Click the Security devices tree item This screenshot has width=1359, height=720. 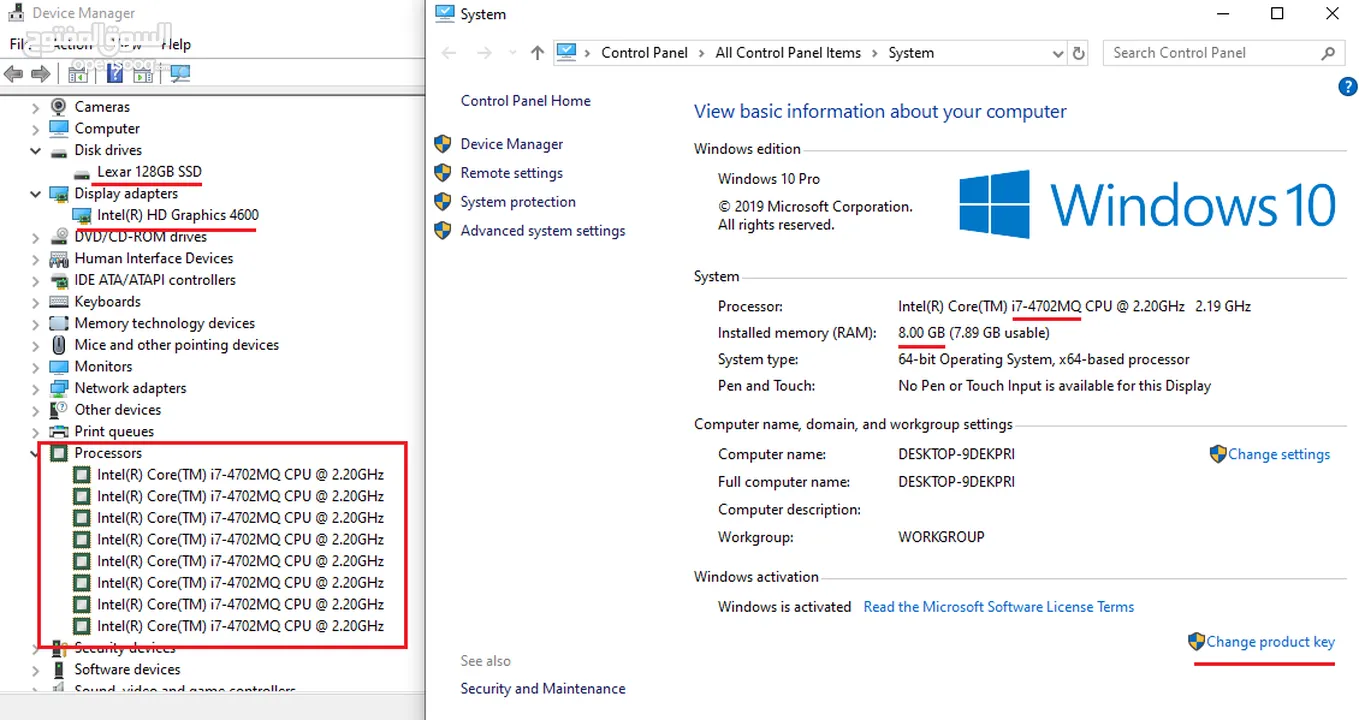tap(125, 648)
